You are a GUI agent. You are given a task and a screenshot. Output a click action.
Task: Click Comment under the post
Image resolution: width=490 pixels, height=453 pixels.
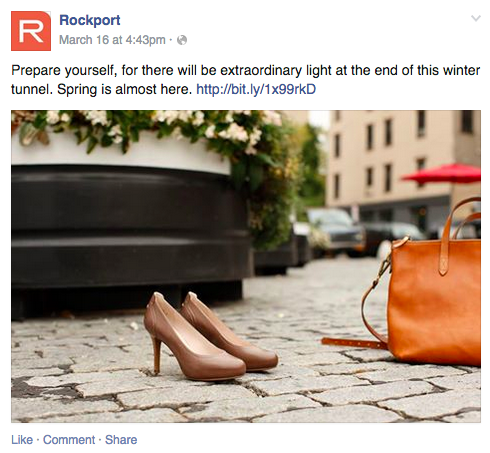tap(69, 440)
